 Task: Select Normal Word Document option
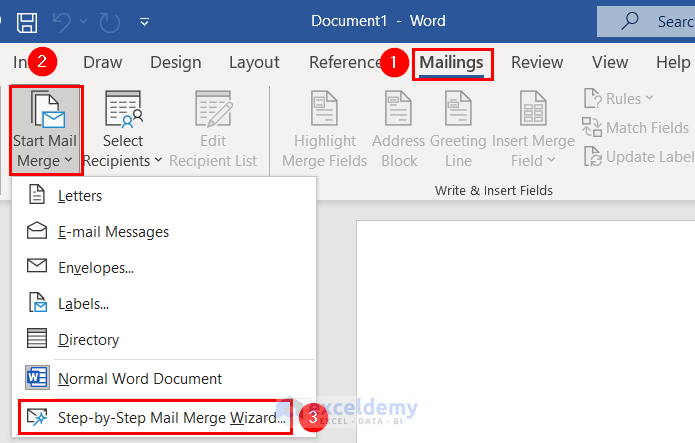tap(164, 378)
